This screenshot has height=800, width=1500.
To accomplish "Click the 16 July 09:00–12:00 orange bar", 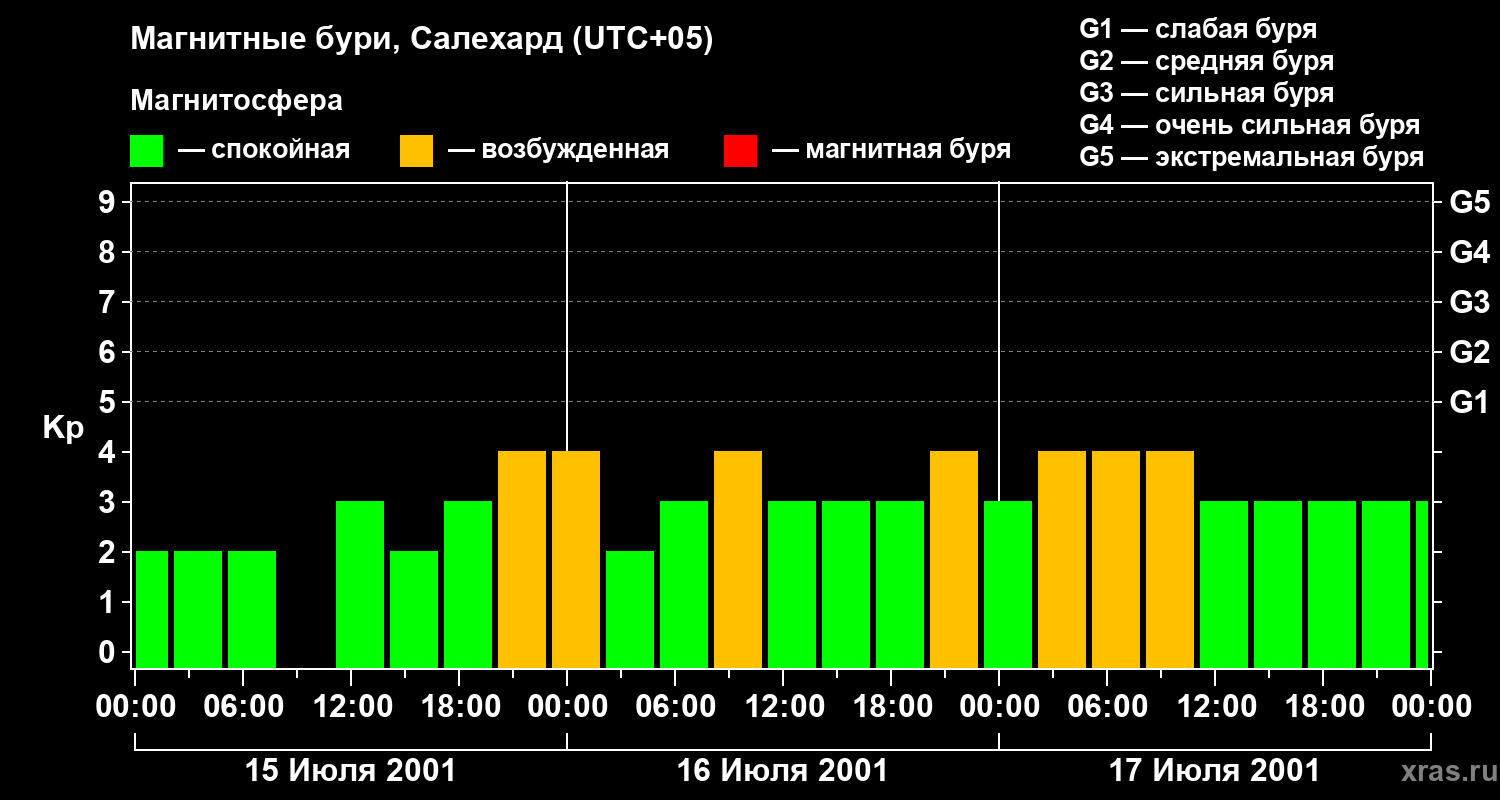I will tap(738, 559).
